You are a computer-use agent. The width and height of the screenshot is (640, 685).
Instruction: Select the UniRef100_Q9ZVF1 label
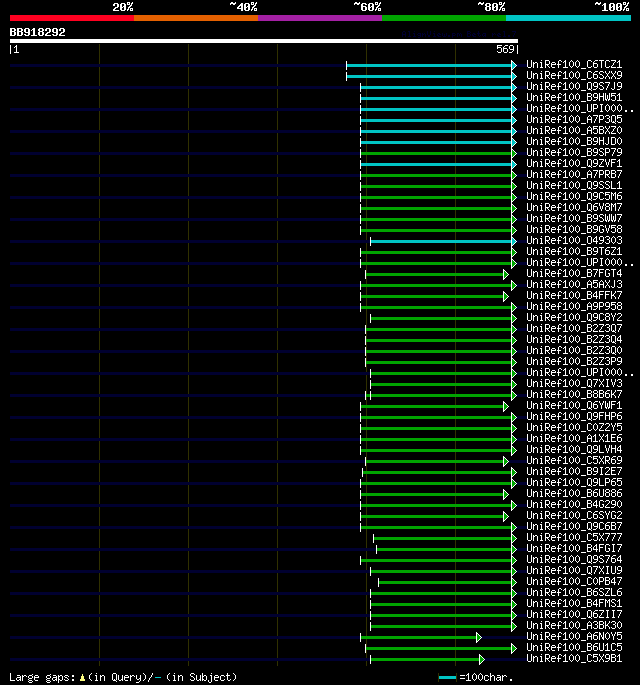point(574,163)
